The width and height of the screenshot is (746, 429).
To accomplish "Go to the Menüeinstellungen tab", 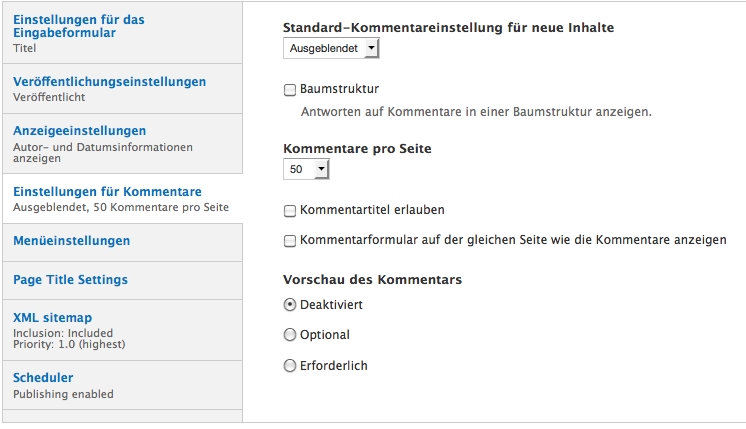I will tap(72, 241).
